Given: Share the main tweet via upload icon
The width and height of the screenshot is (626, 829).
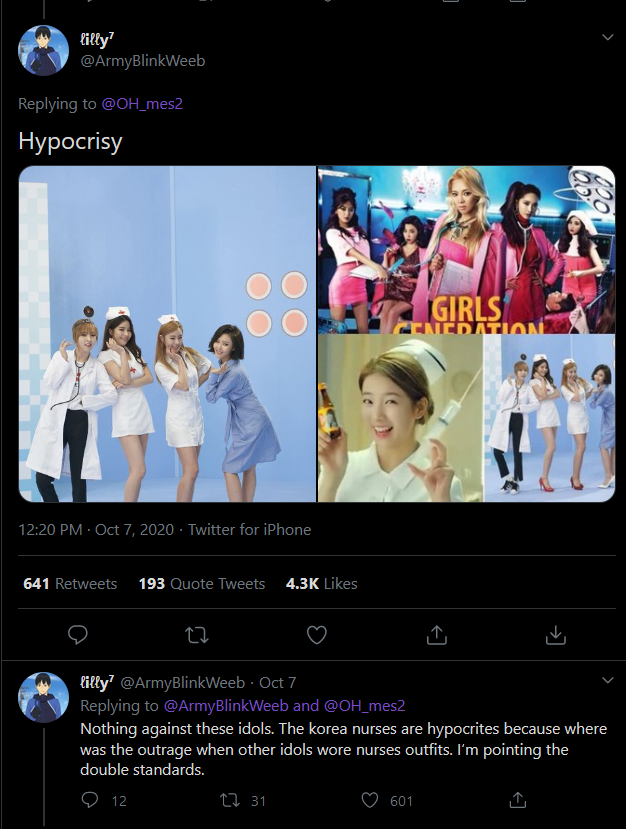Looking at the screenshot, I should click(x=436, y=634).
